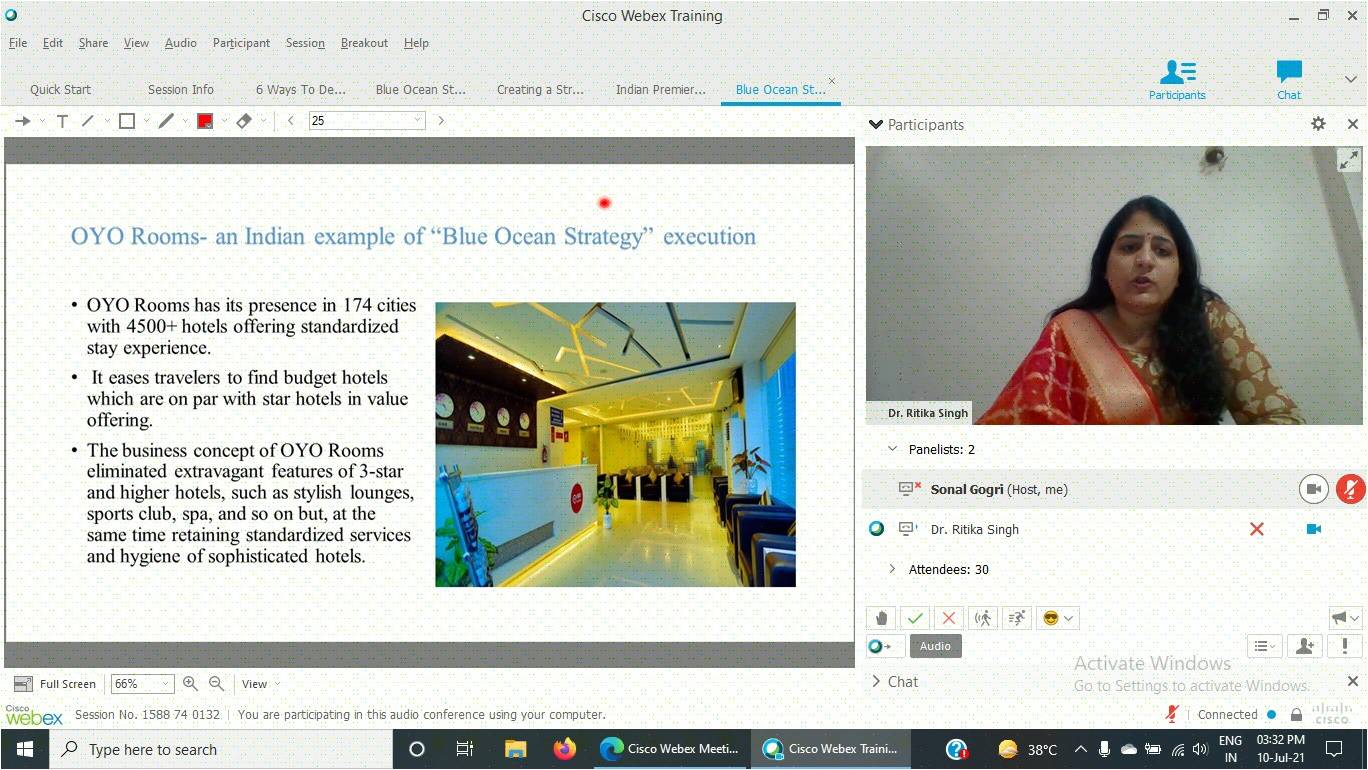The height and width of the screenshot is (770, 1368).
Task: Select the Pencil annotation tool
Action: tap(166, 121)
